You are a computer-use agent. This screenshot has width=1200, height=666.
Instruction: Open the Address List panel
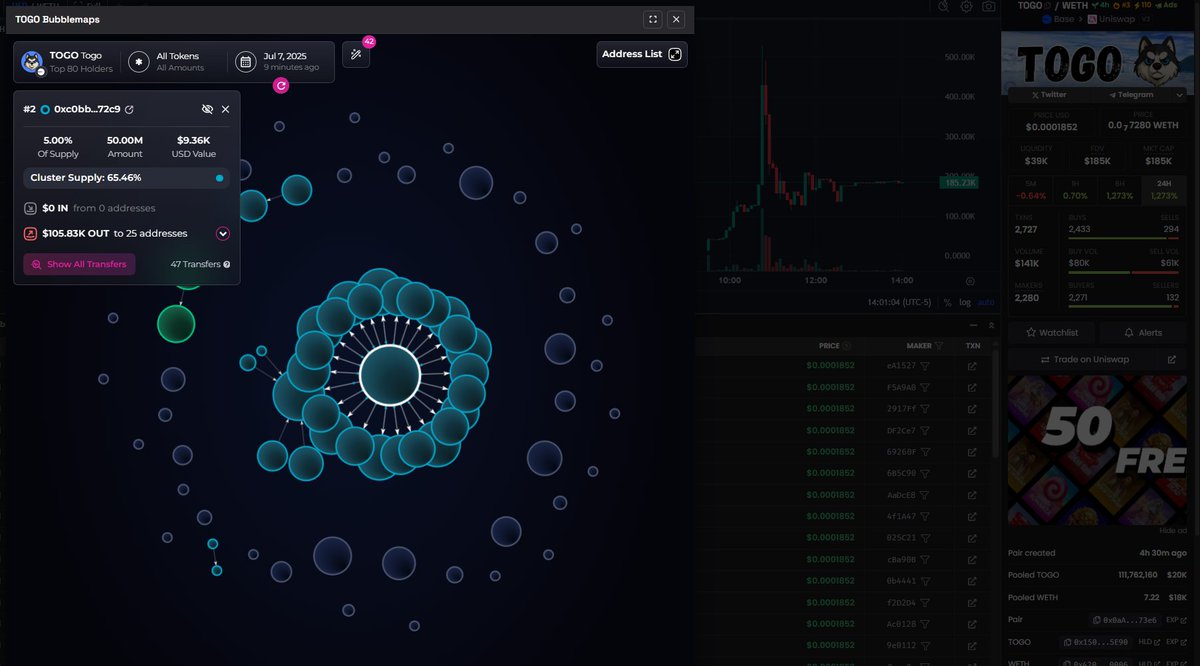(642, 54)
